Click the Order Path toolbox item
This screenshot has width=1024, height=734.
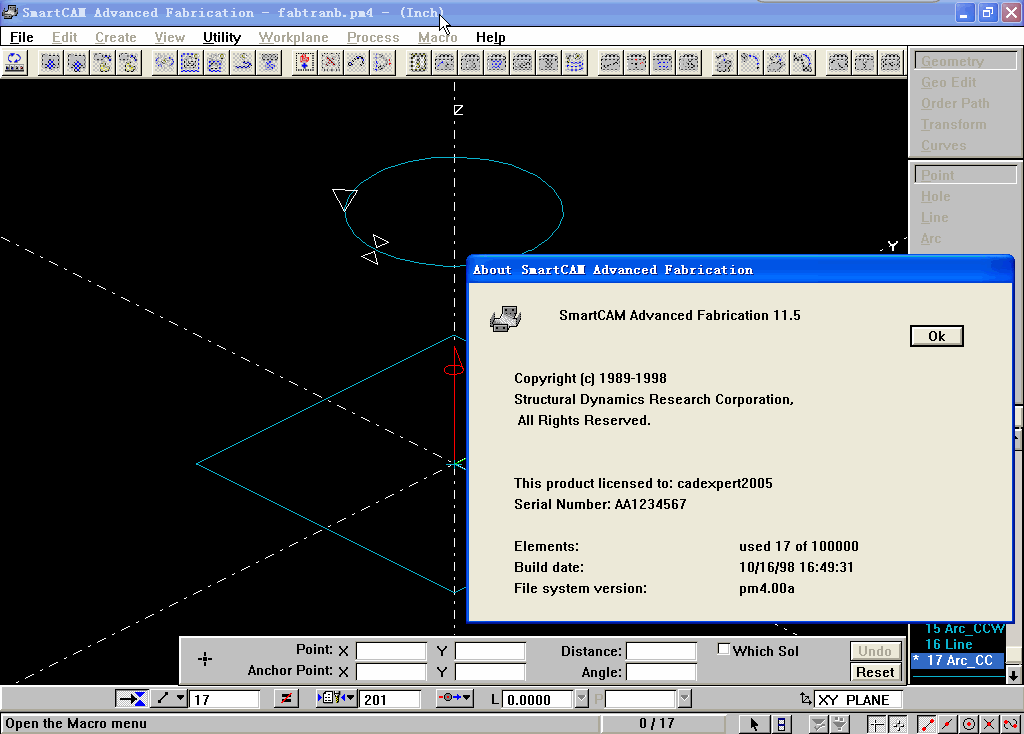point(955,103)
